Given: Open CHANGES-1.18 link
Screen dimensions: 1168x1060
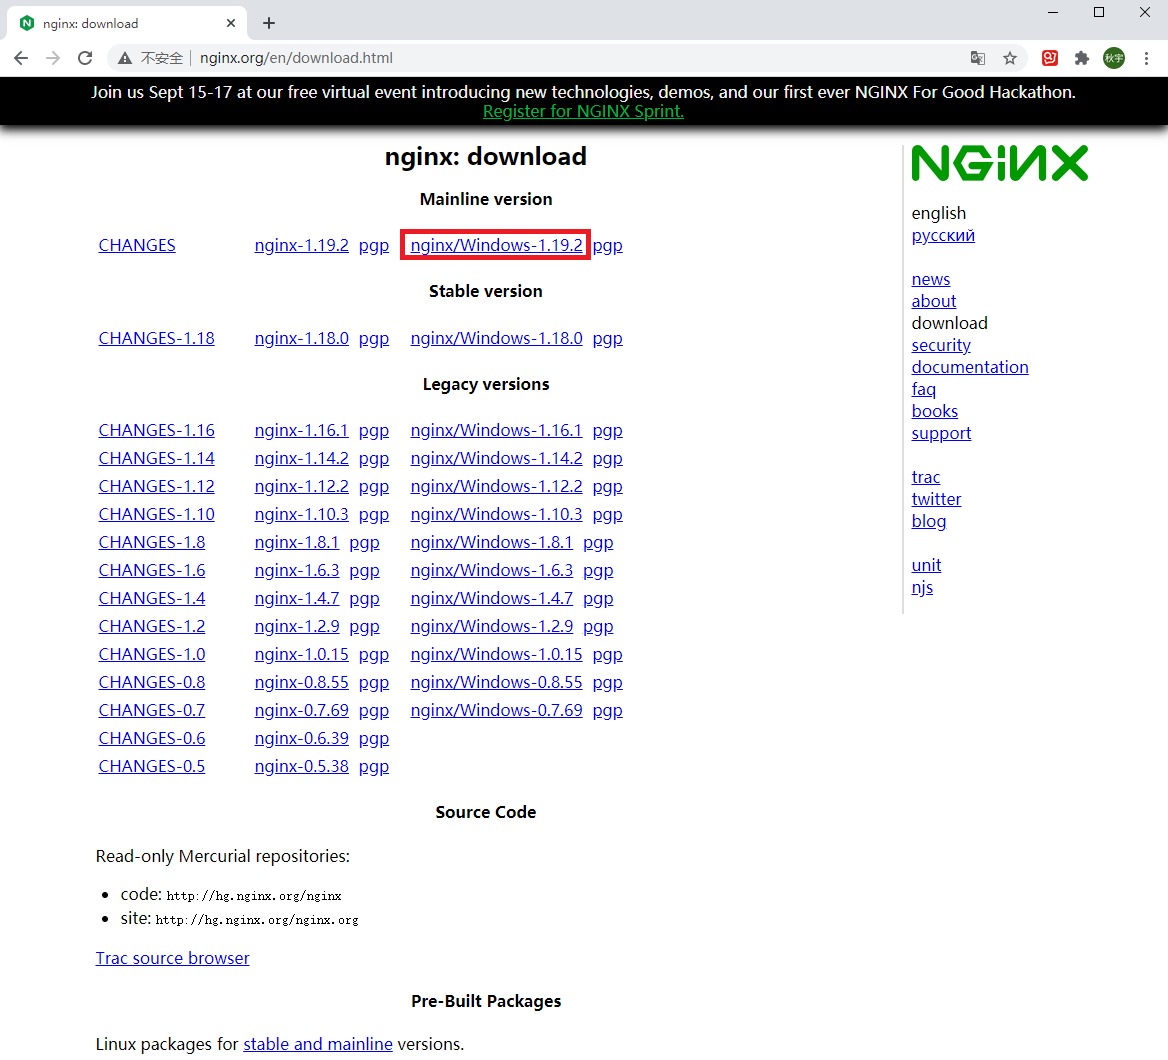Looking at the screenshot, I should 156,338.
